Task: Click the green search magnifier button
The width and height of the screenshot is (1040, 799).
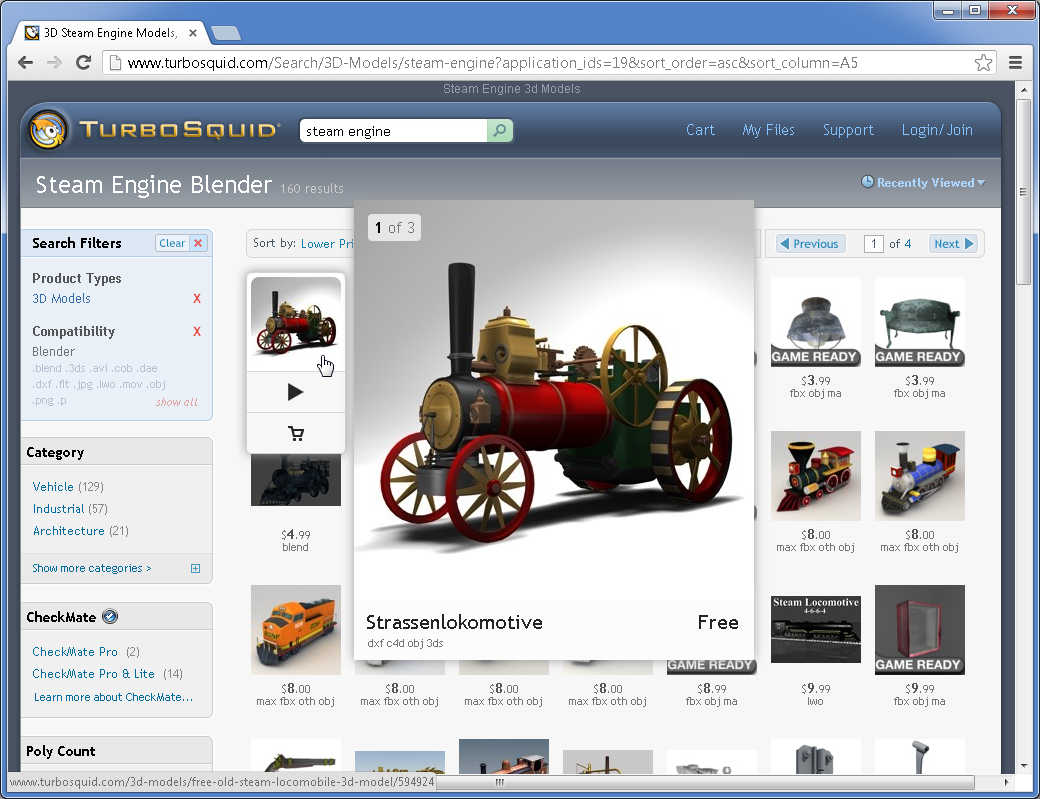Action: tap(499, 131)
